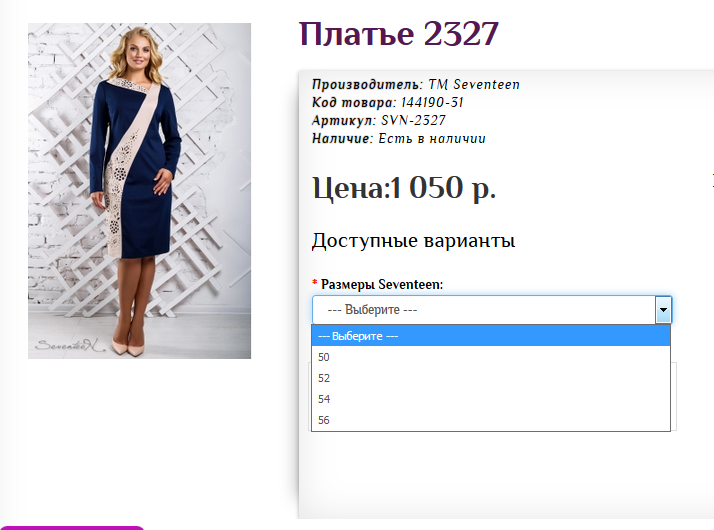Click the dropdown arrow of the size selector
This screenshot has height=530, width=714.
click(x=663, y=310)
